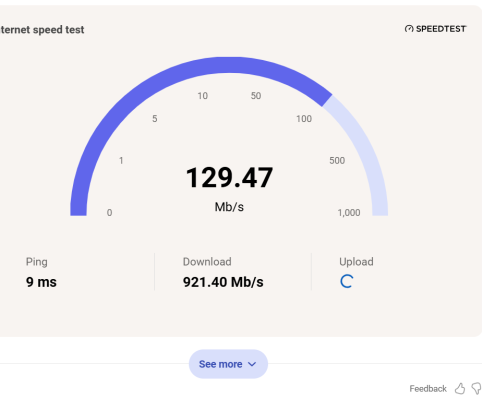Click the 10 gauge scale mark
The image size is (495, 400).
click(203, 96)
